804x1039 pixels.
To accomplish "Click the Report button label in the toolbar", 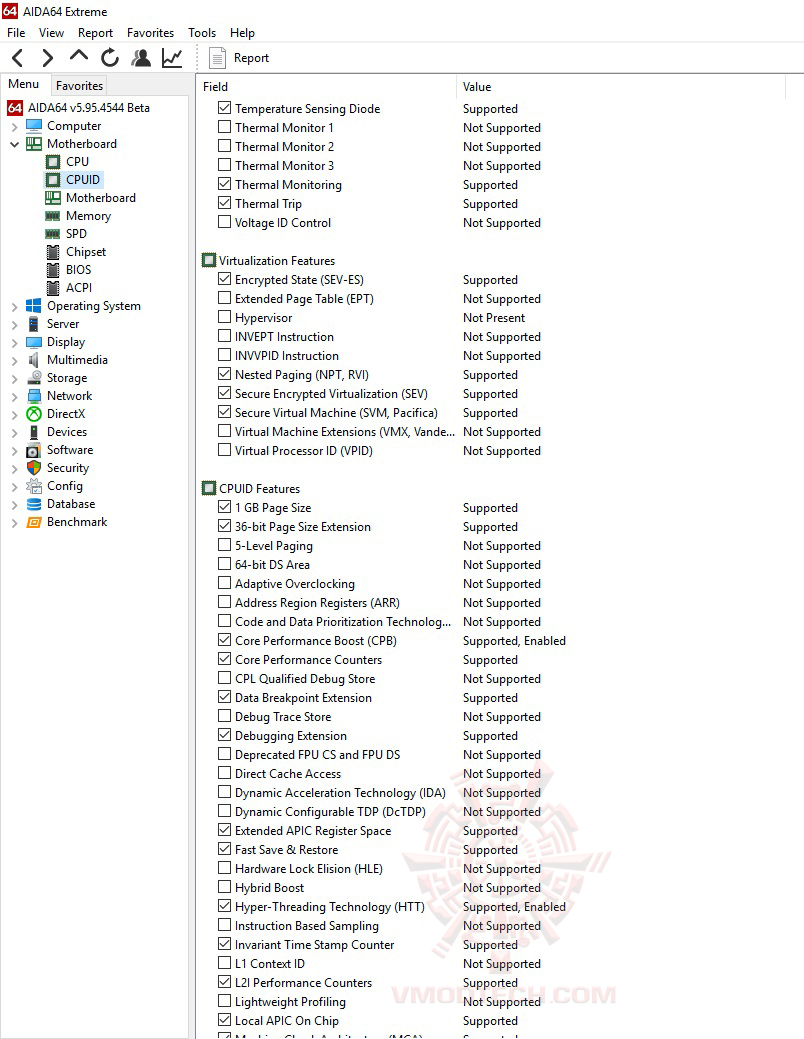I will tap(251, 58).
